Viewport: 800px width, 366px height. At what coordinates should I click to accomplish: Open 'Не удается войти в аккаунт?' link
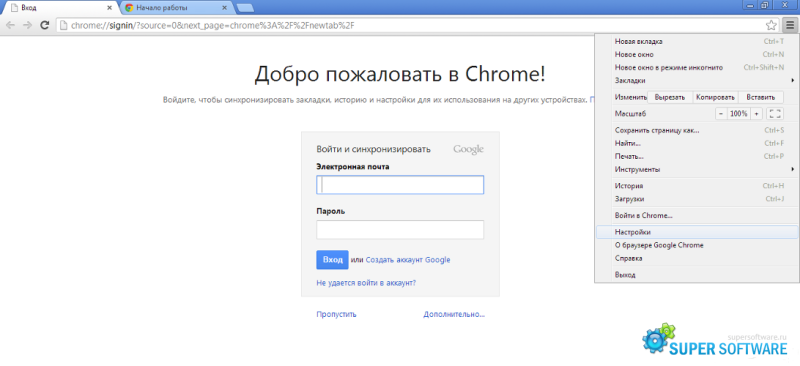[366, 282]
